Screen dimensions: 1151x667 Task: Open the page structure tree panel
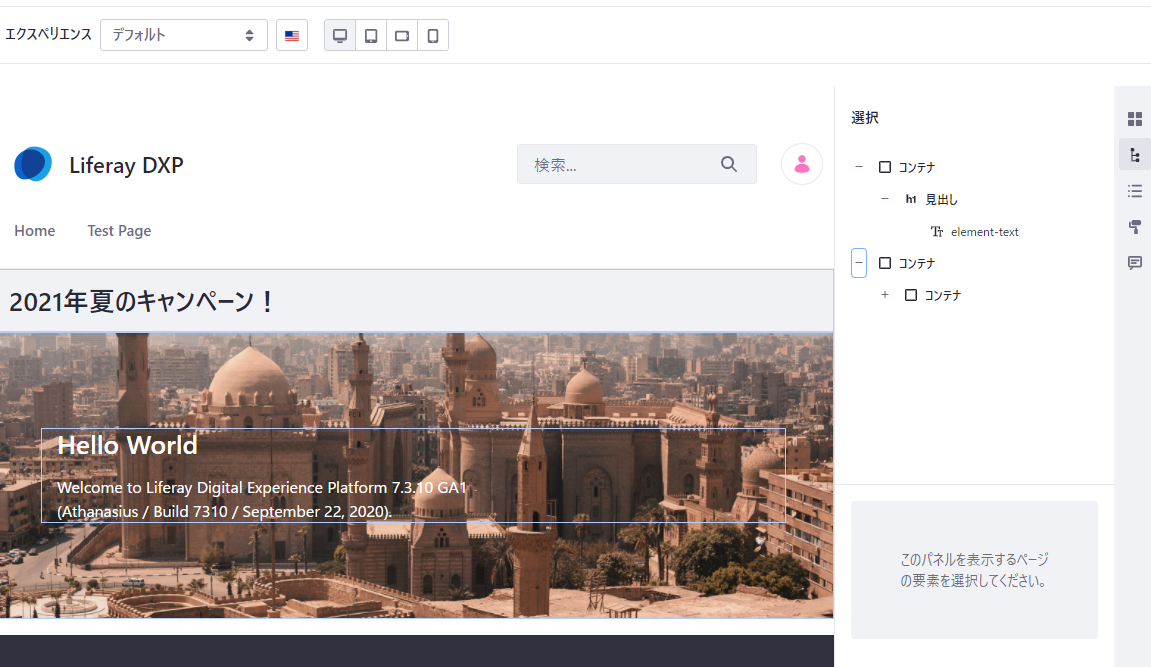click(1134, 155)
